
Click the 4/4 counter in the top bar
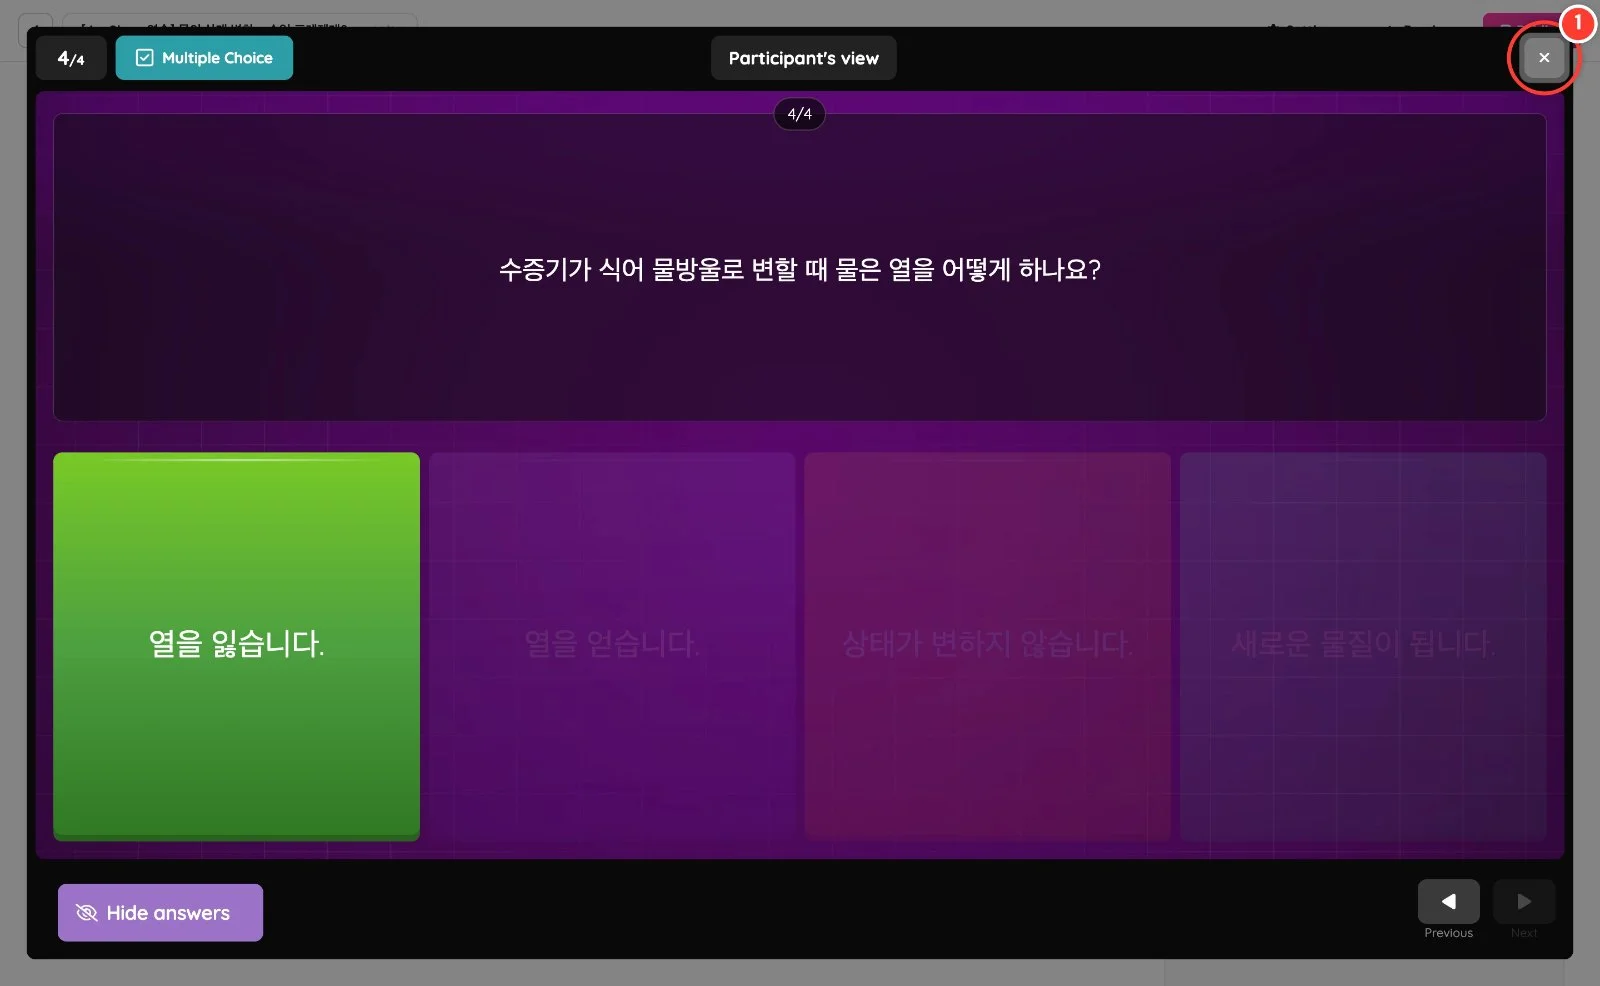pyautogui.click(x=71, y=58)
